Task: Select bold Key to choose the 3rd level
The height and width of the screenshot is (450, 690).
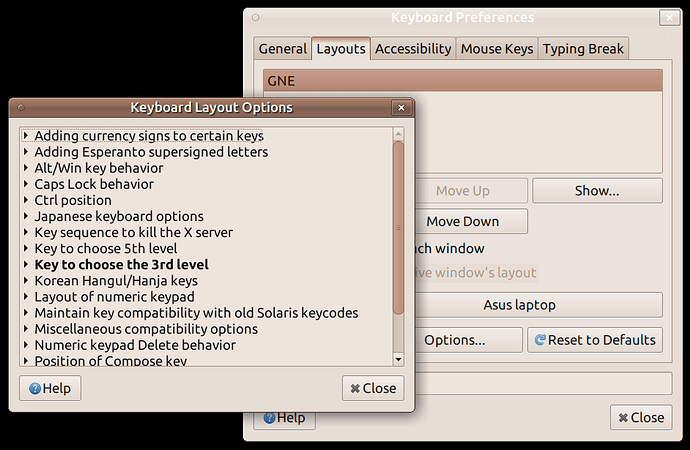Action: (121, 264)
